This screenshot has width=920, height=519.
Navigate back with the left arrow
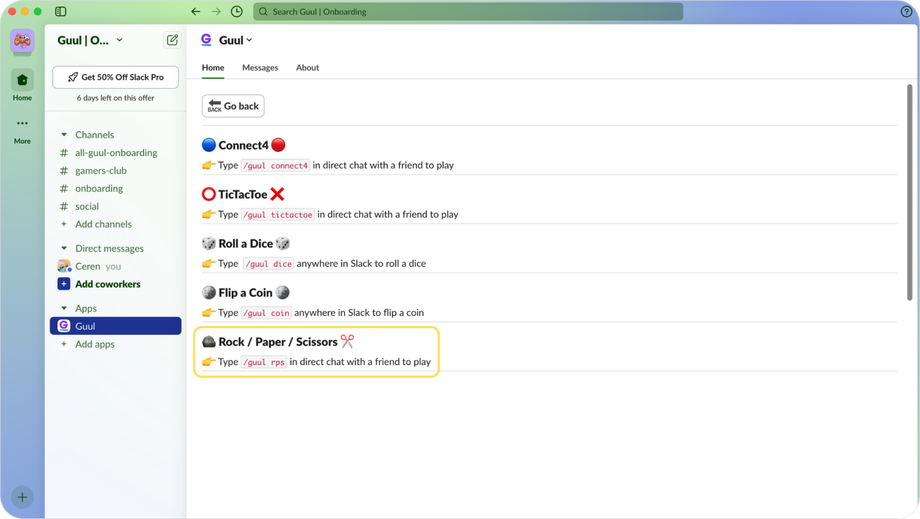[x=196, y=11]
